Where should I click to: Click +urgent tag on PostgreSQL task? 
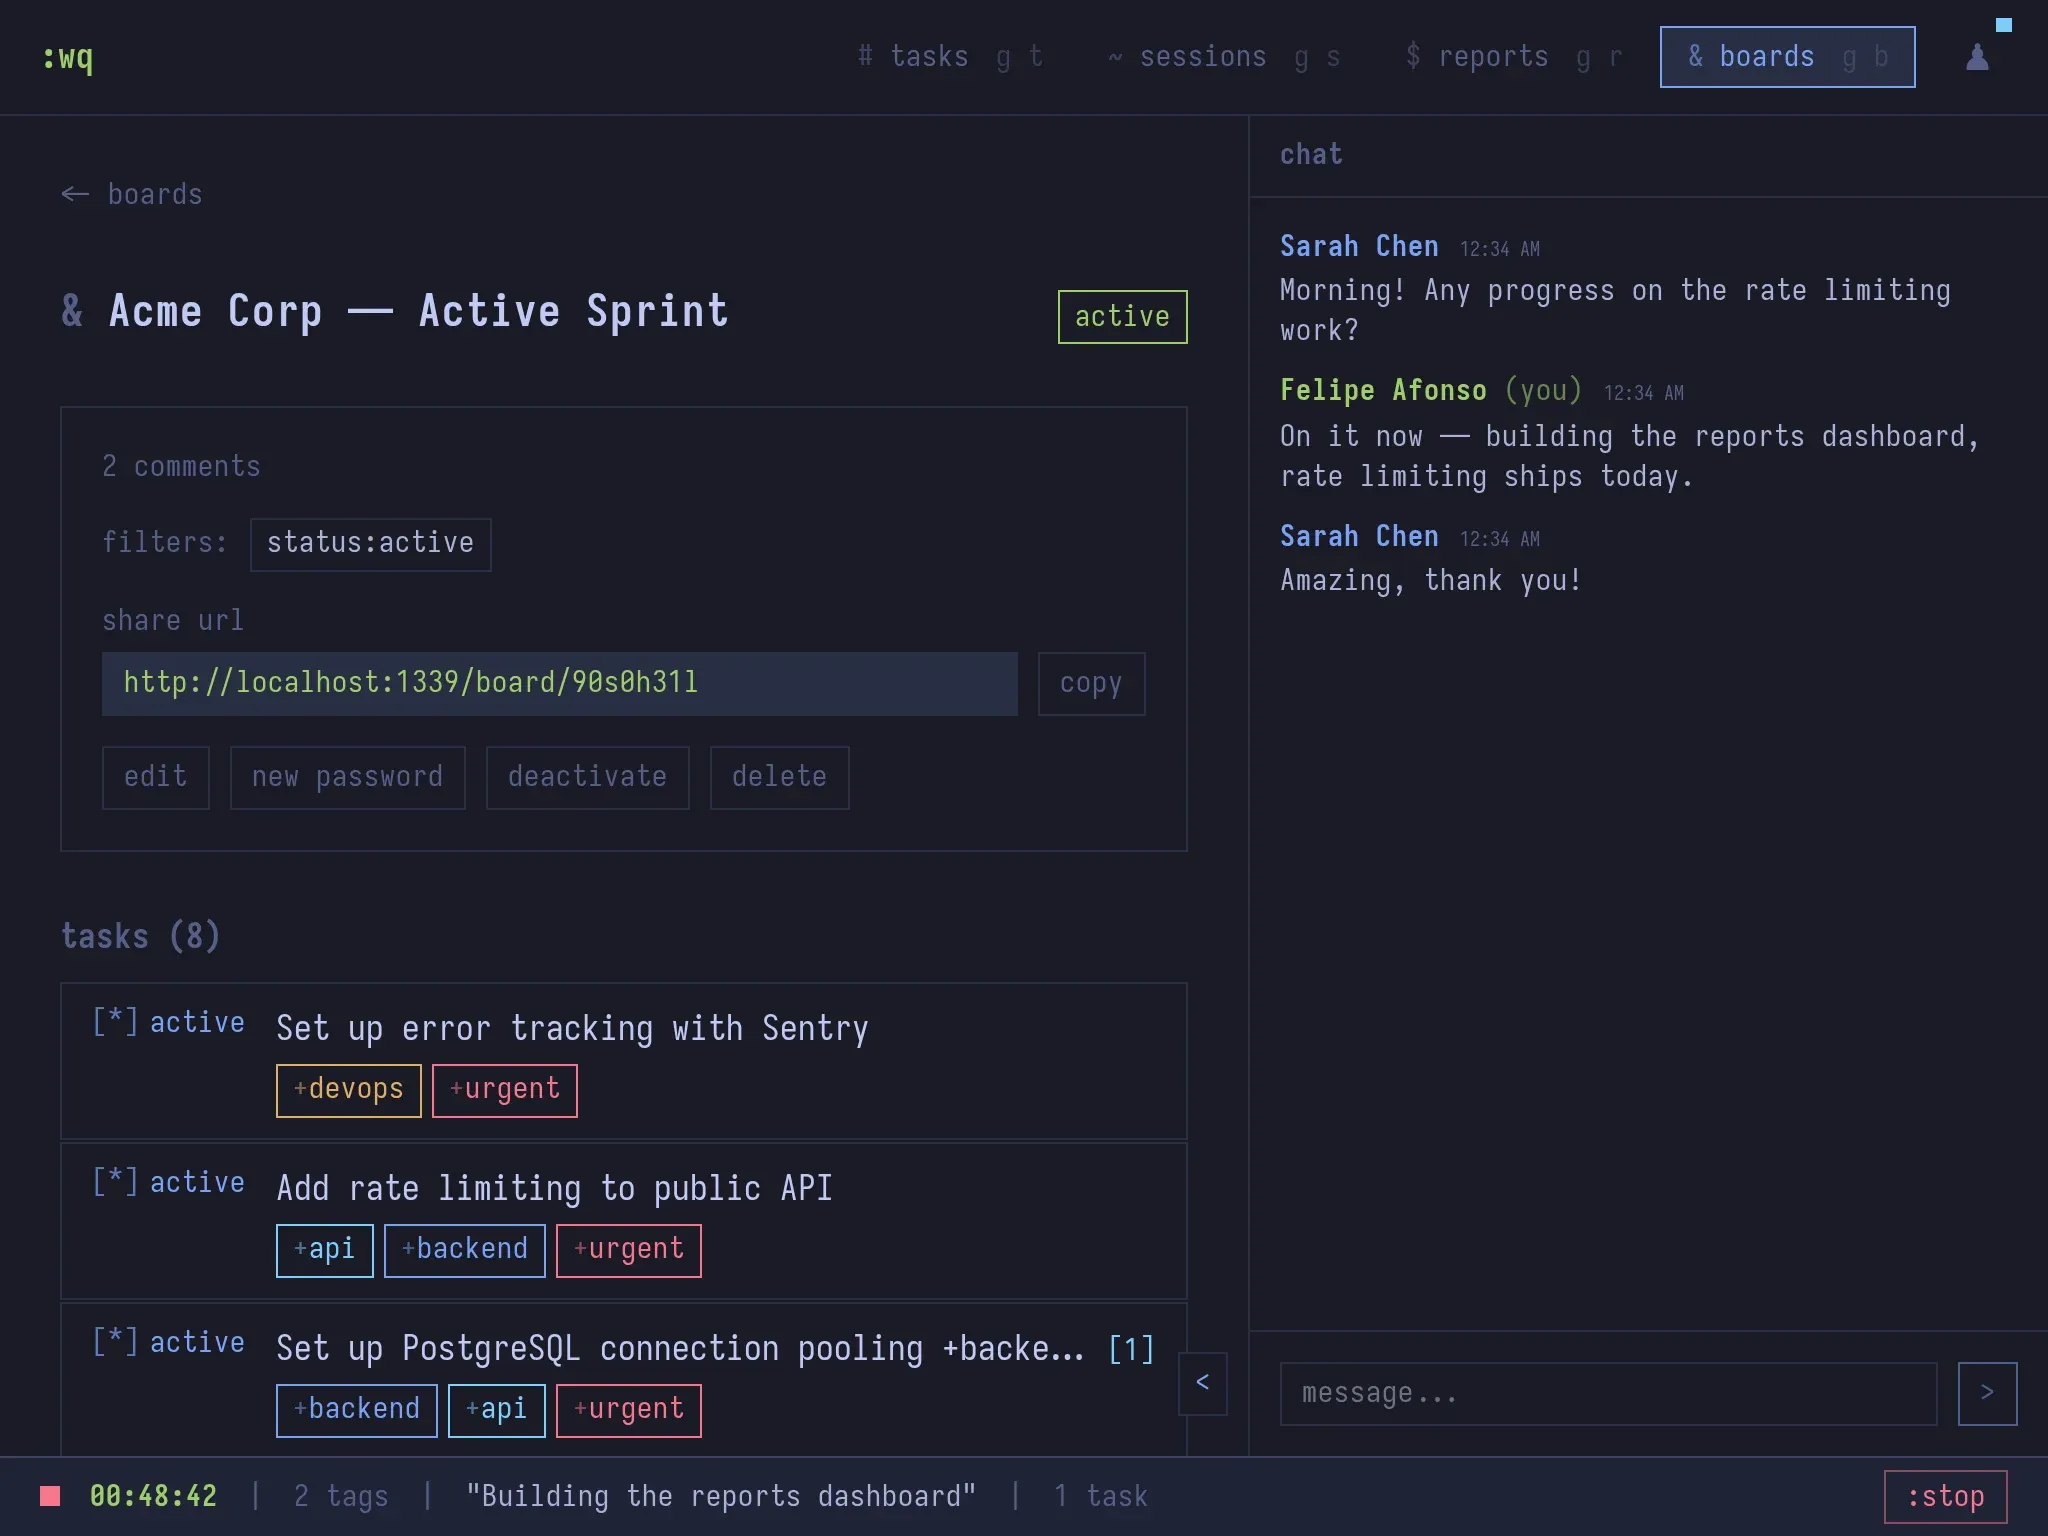pos(628,1410)
